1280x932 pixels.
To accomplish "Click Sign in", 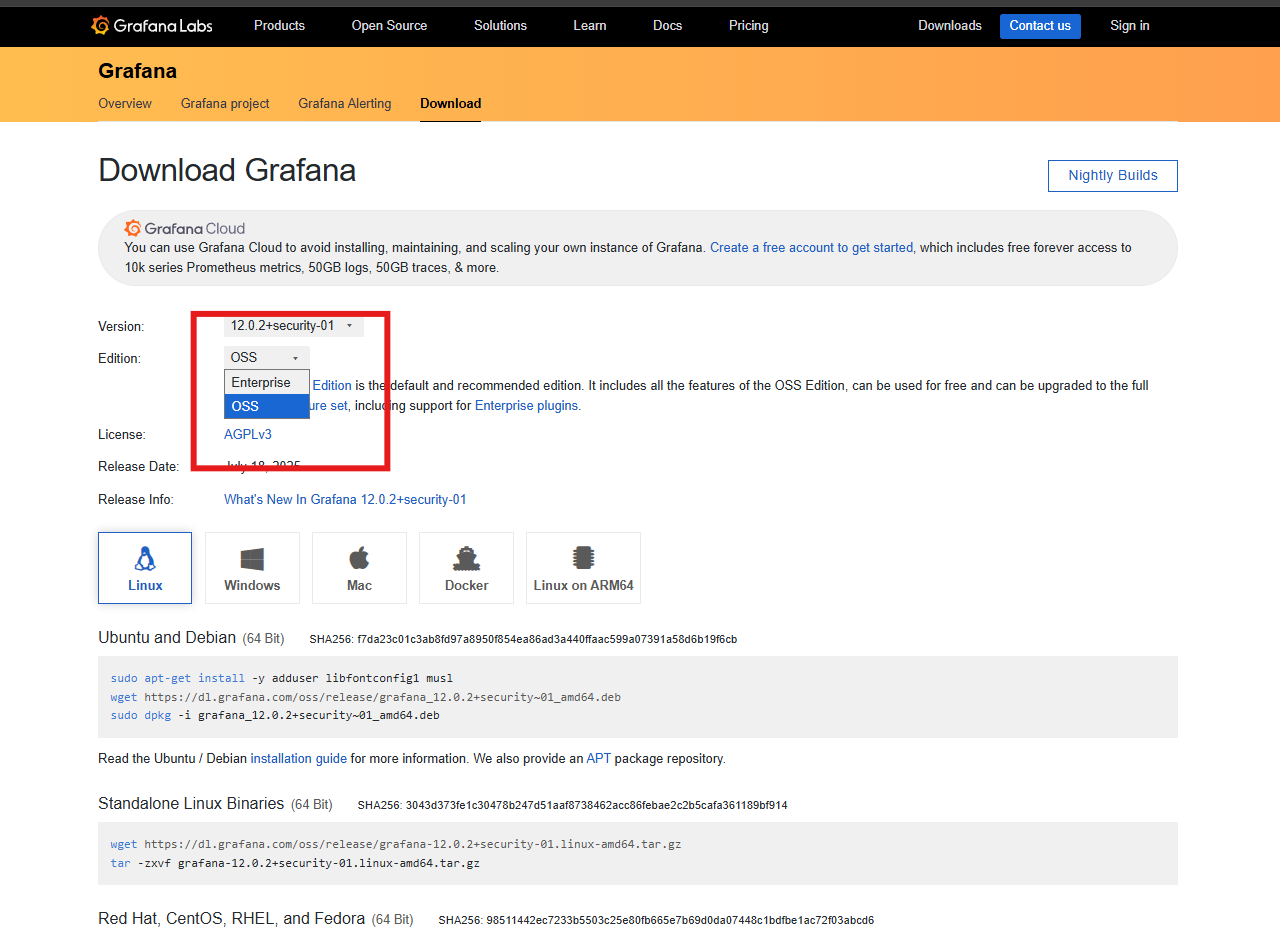I will click(x=1130, y=25).
